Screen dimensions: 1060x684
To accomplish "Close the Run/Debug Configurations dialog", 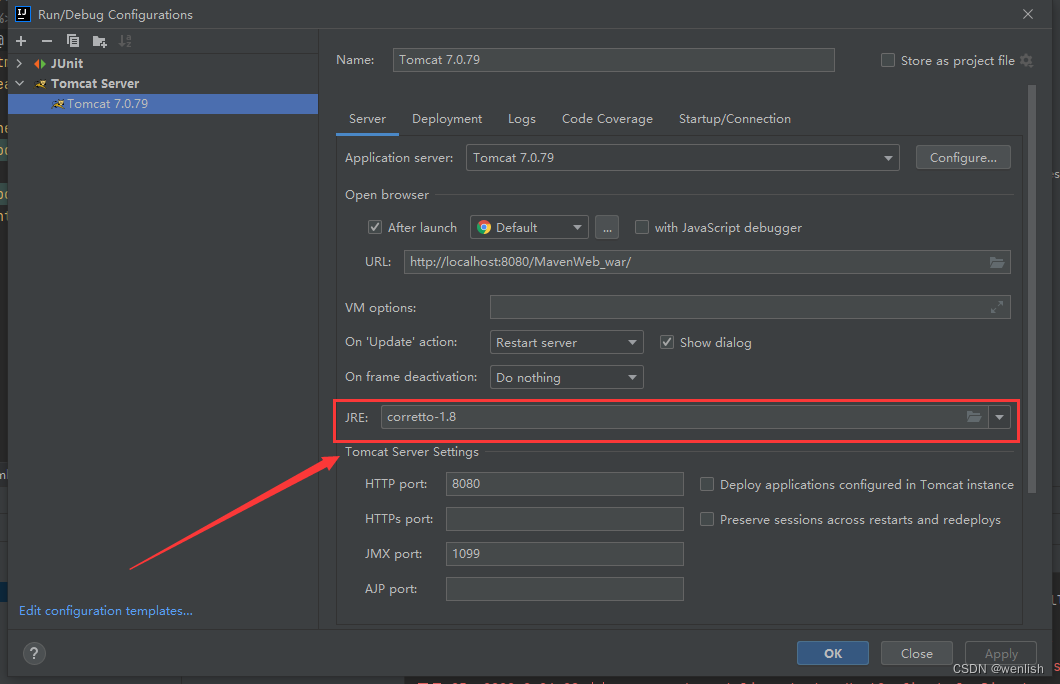I will pos(1028,14).
